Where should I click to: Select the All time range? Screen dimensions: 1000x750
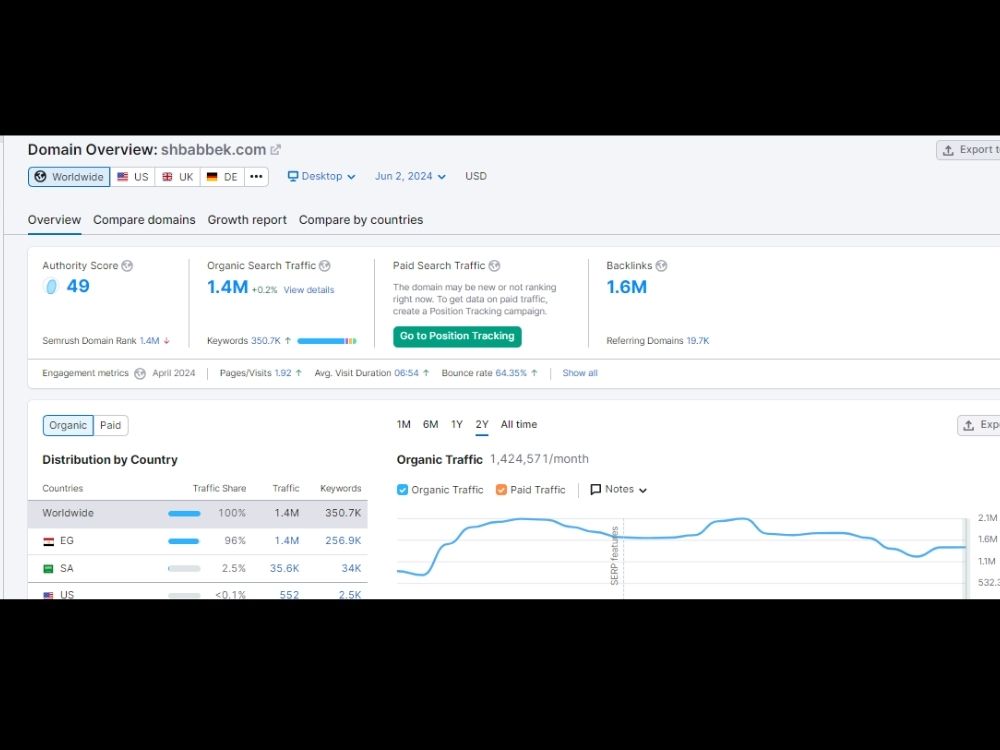click(x=518, y=425)
